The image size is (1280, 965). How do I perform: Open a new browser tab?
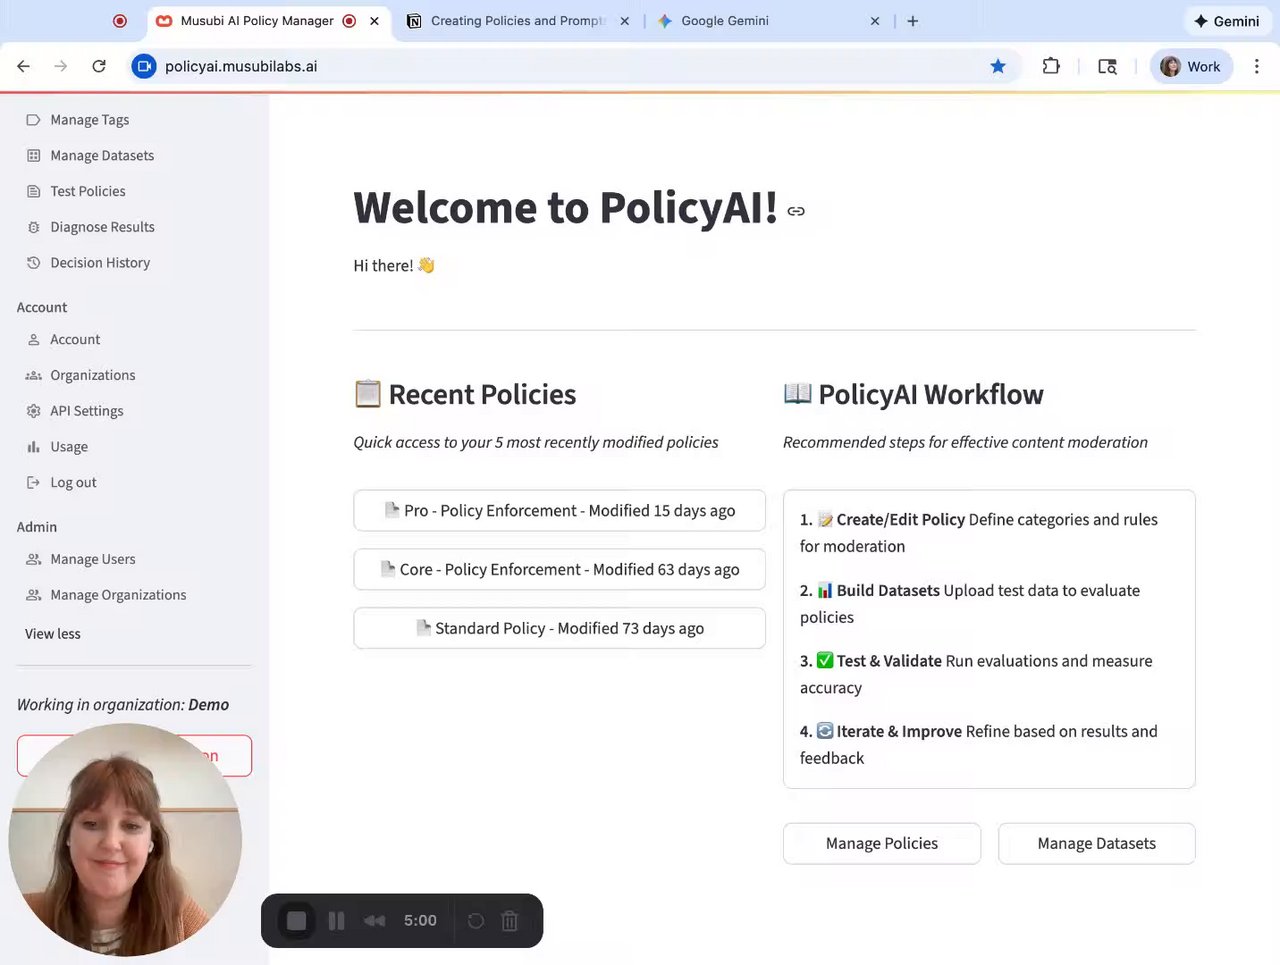pos(912,21)
